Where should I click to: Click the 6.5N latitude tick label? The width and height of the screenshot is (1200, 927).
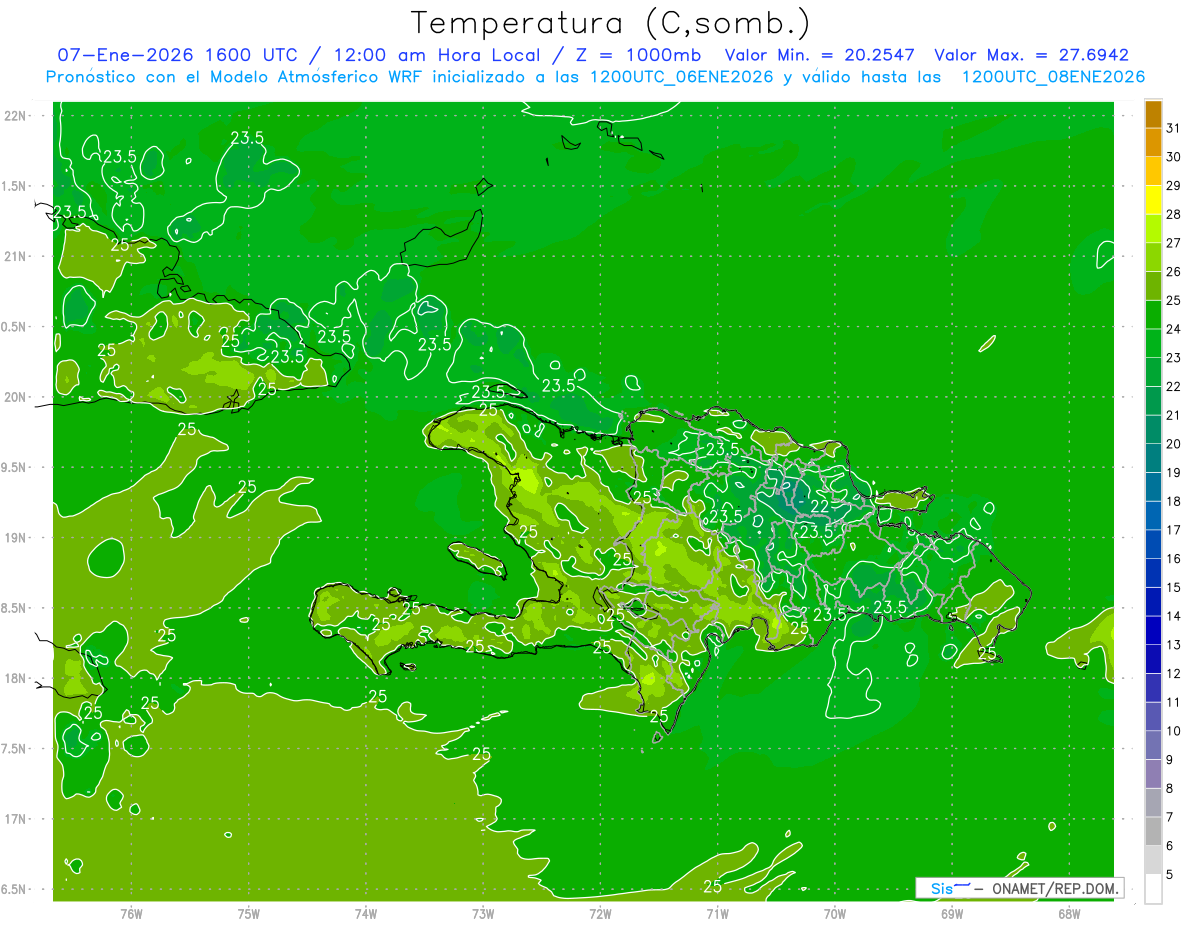coord(15,889)
